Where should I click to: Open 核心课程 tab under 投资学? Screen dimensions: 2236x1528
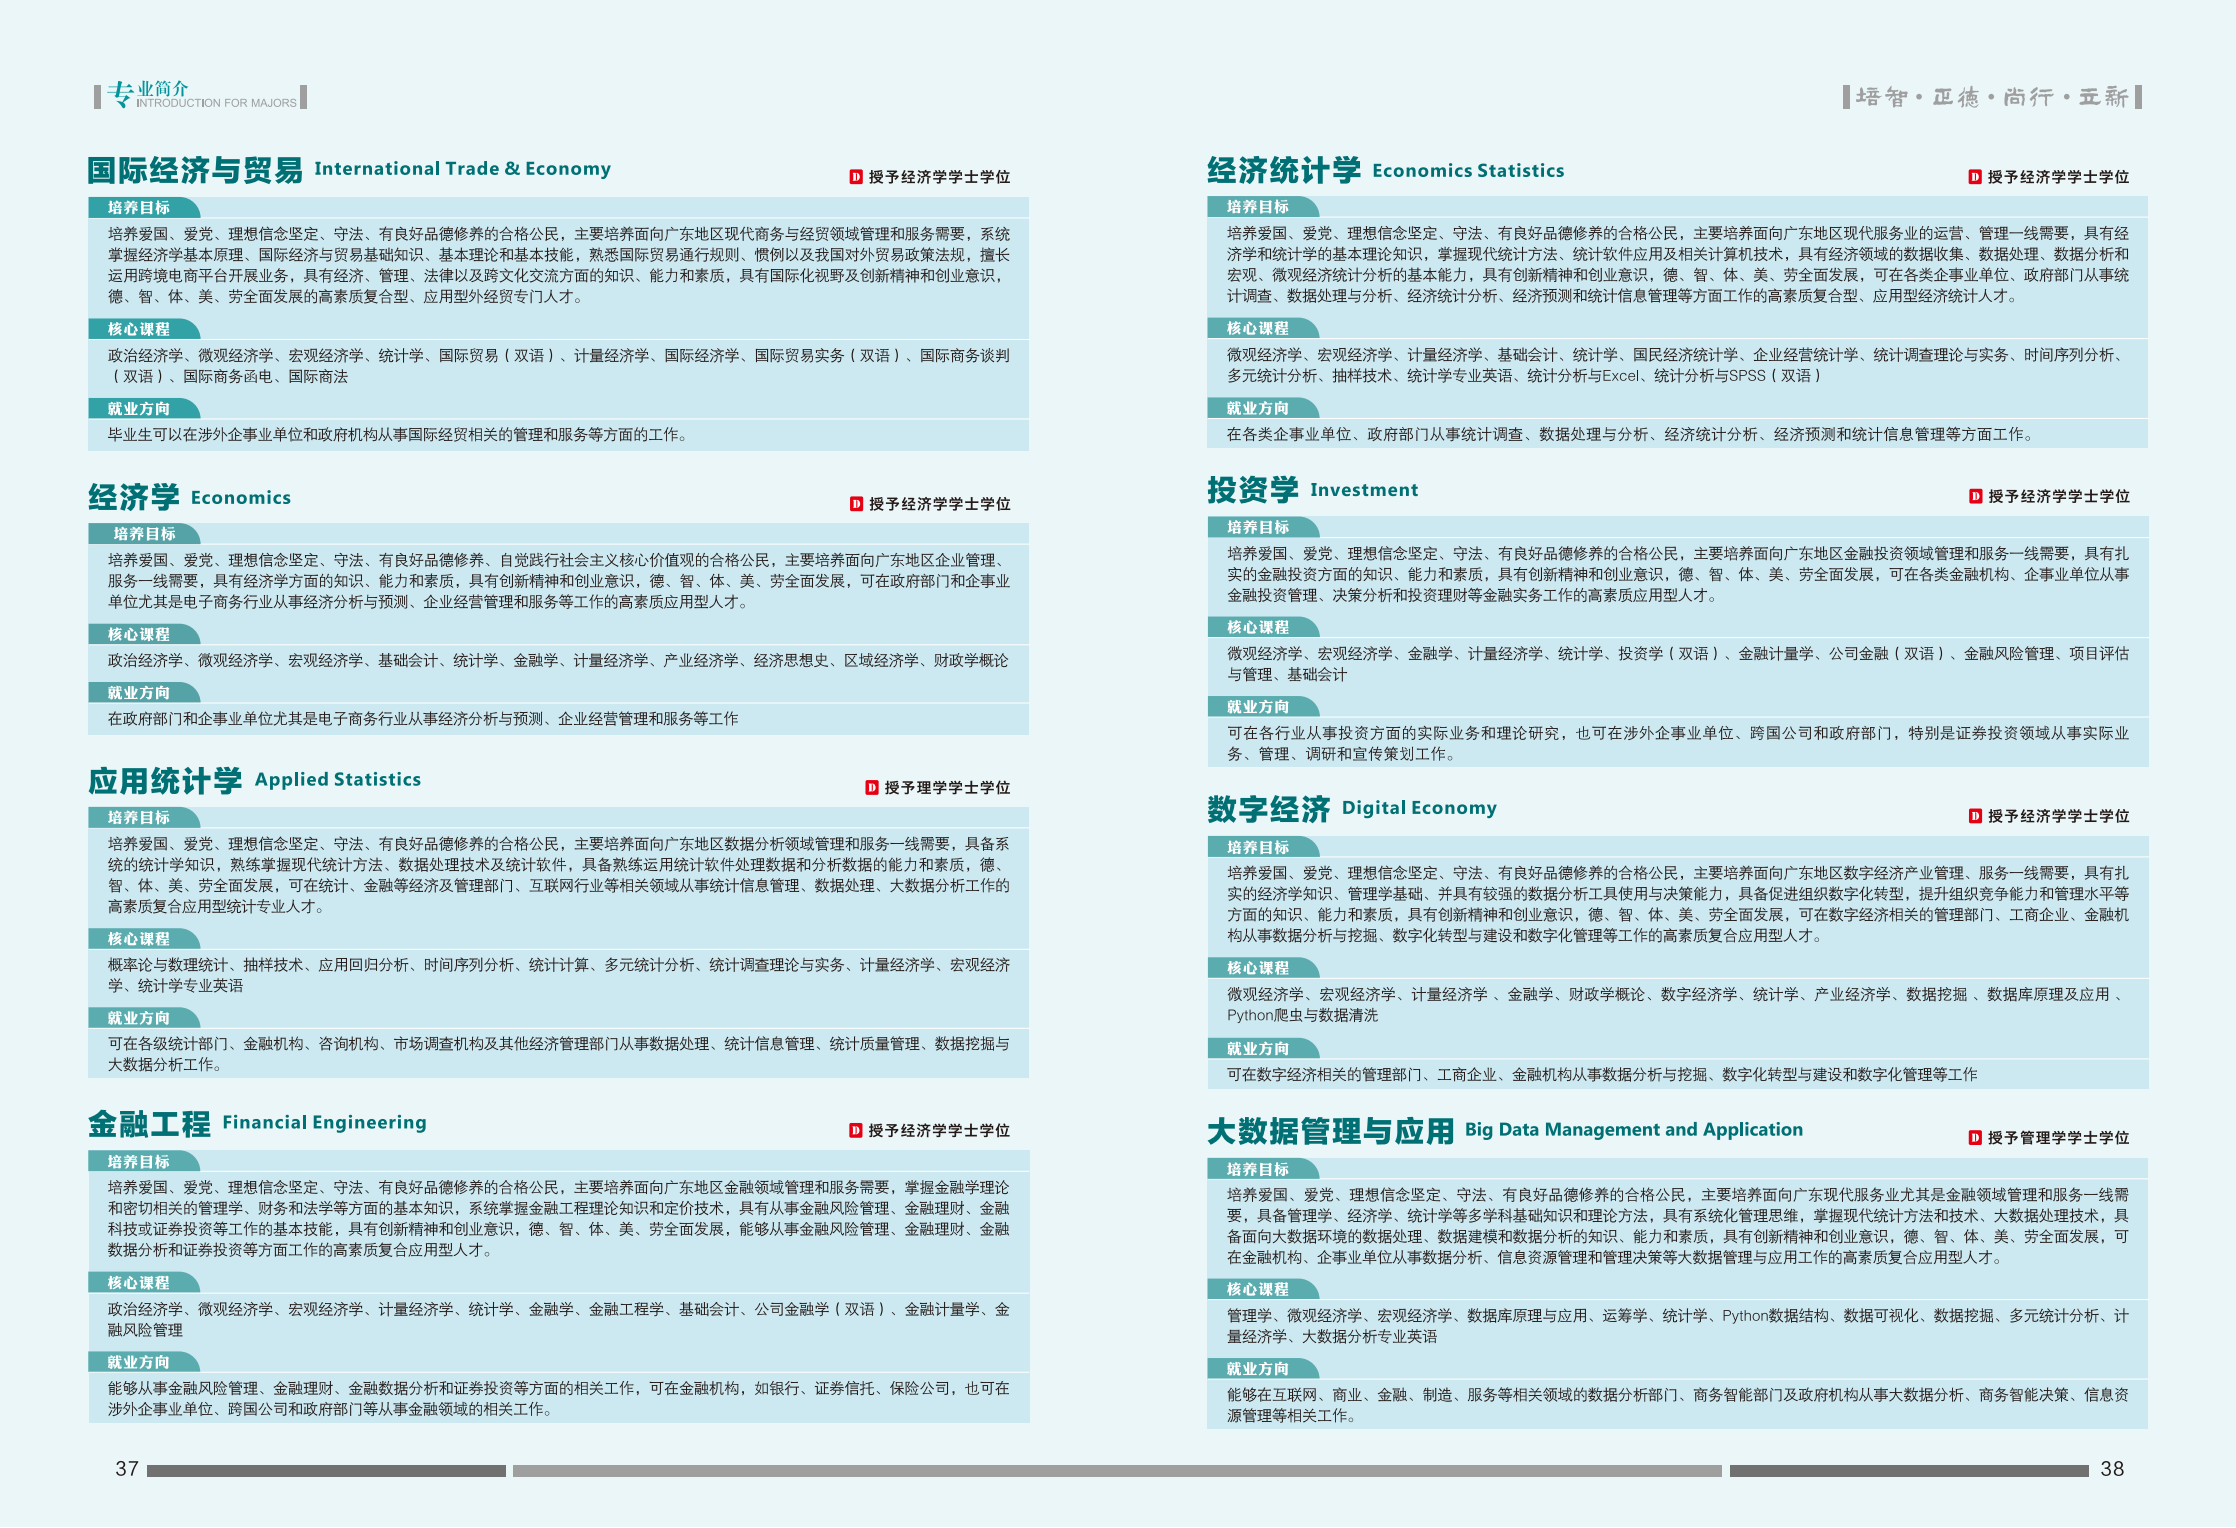click(1263, 627)
